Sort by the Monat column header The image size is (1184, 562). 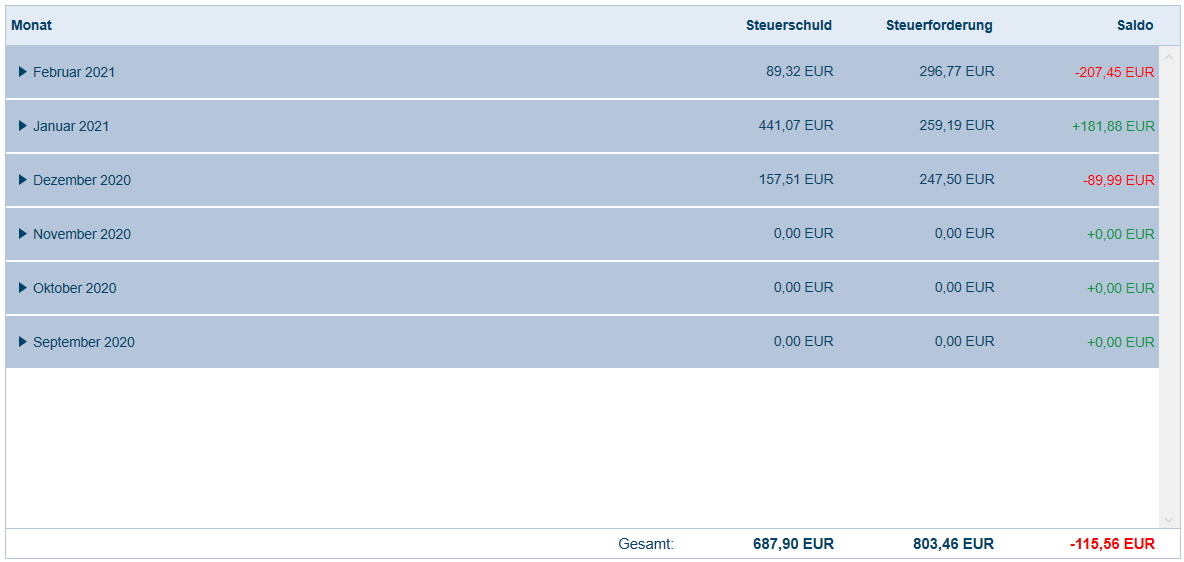tap(32, 25)
